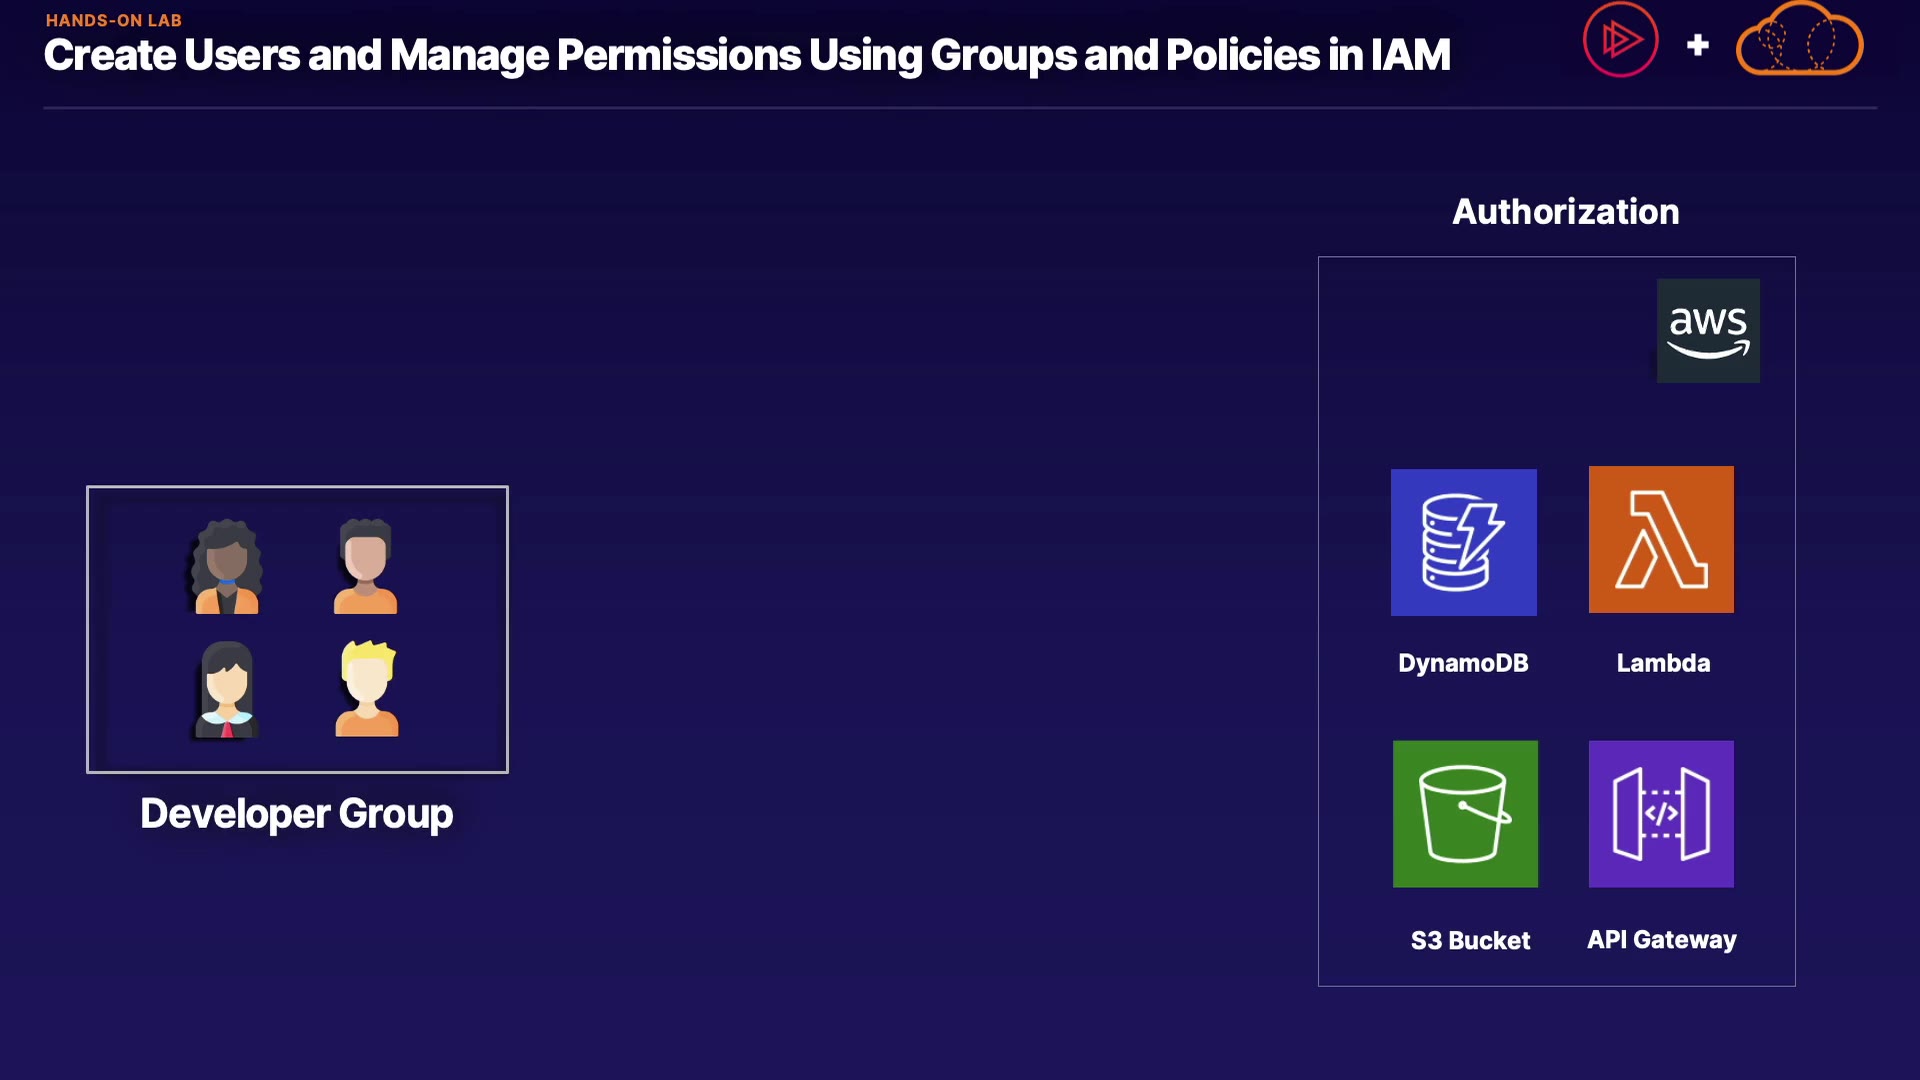Click the HANDS-ON LAB orange caption
Image resolution: width=1920 pixels, height=1080 pixels.
click(x=113, y=20)
